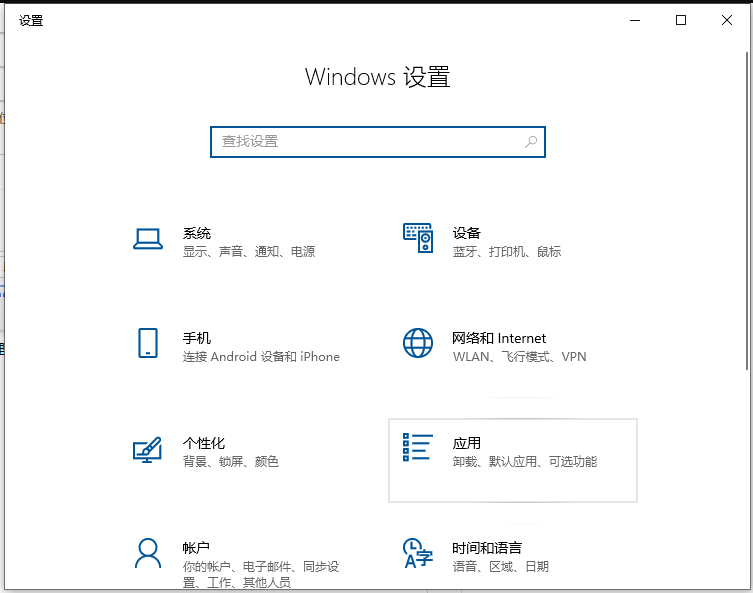Screen dimensions: 753x593
Task: Open the 网络和 Internet globe icon
Action: [418, 343]
